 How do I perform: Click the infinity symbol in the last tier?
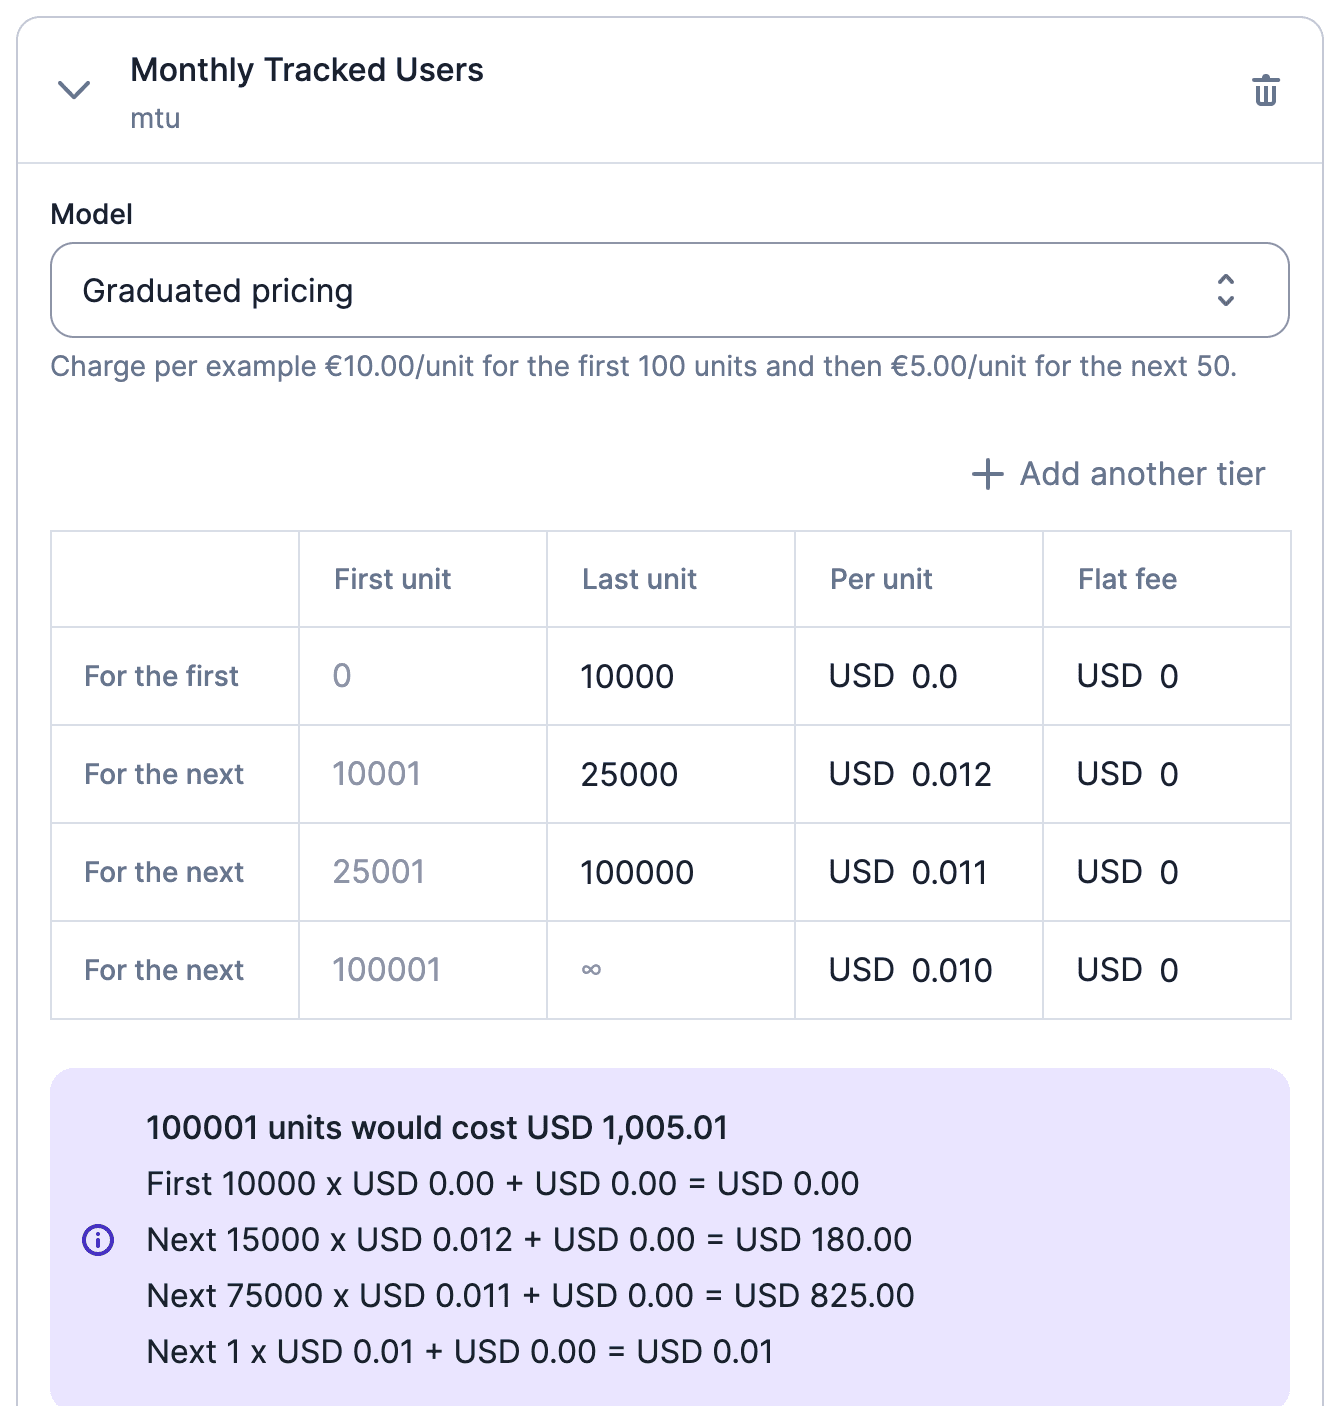coord(590,969)
